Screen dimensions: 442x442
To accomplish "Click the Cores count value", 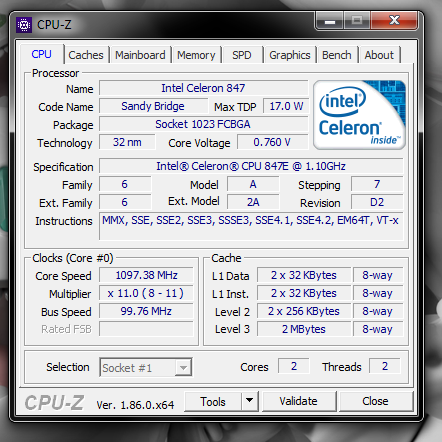I will click(x=294, y=366).
